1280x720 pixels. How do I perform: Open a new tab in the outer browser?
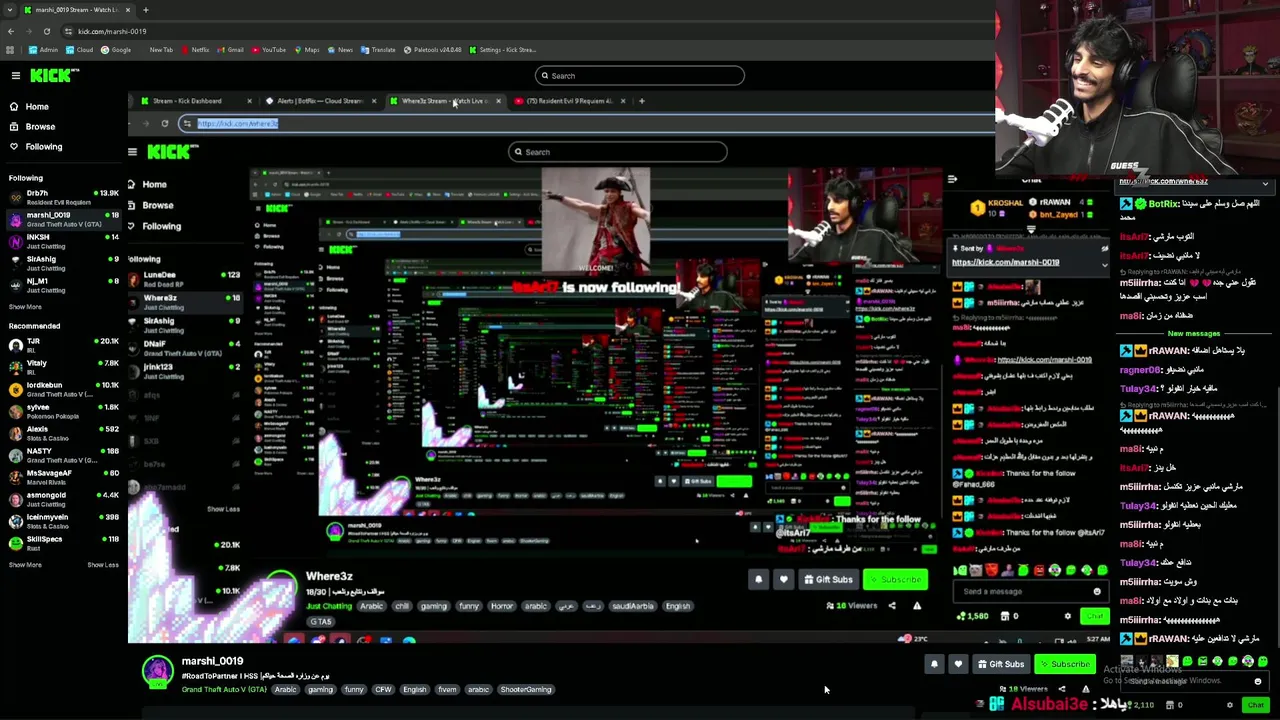[x=145, y=10]
